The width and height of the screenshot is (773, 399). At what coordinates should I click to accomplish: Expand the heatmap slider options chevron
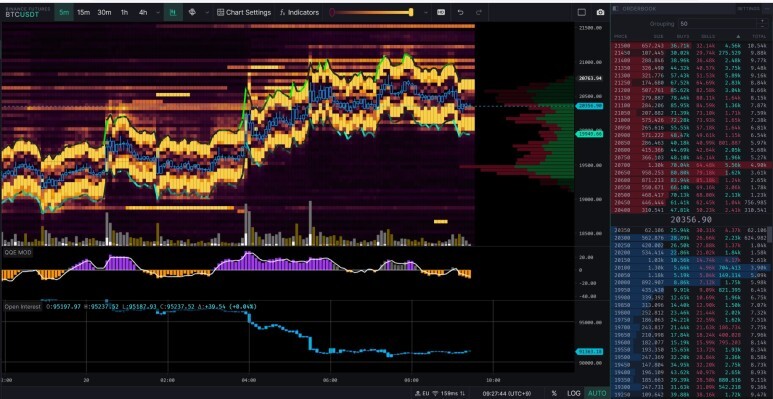426,12
